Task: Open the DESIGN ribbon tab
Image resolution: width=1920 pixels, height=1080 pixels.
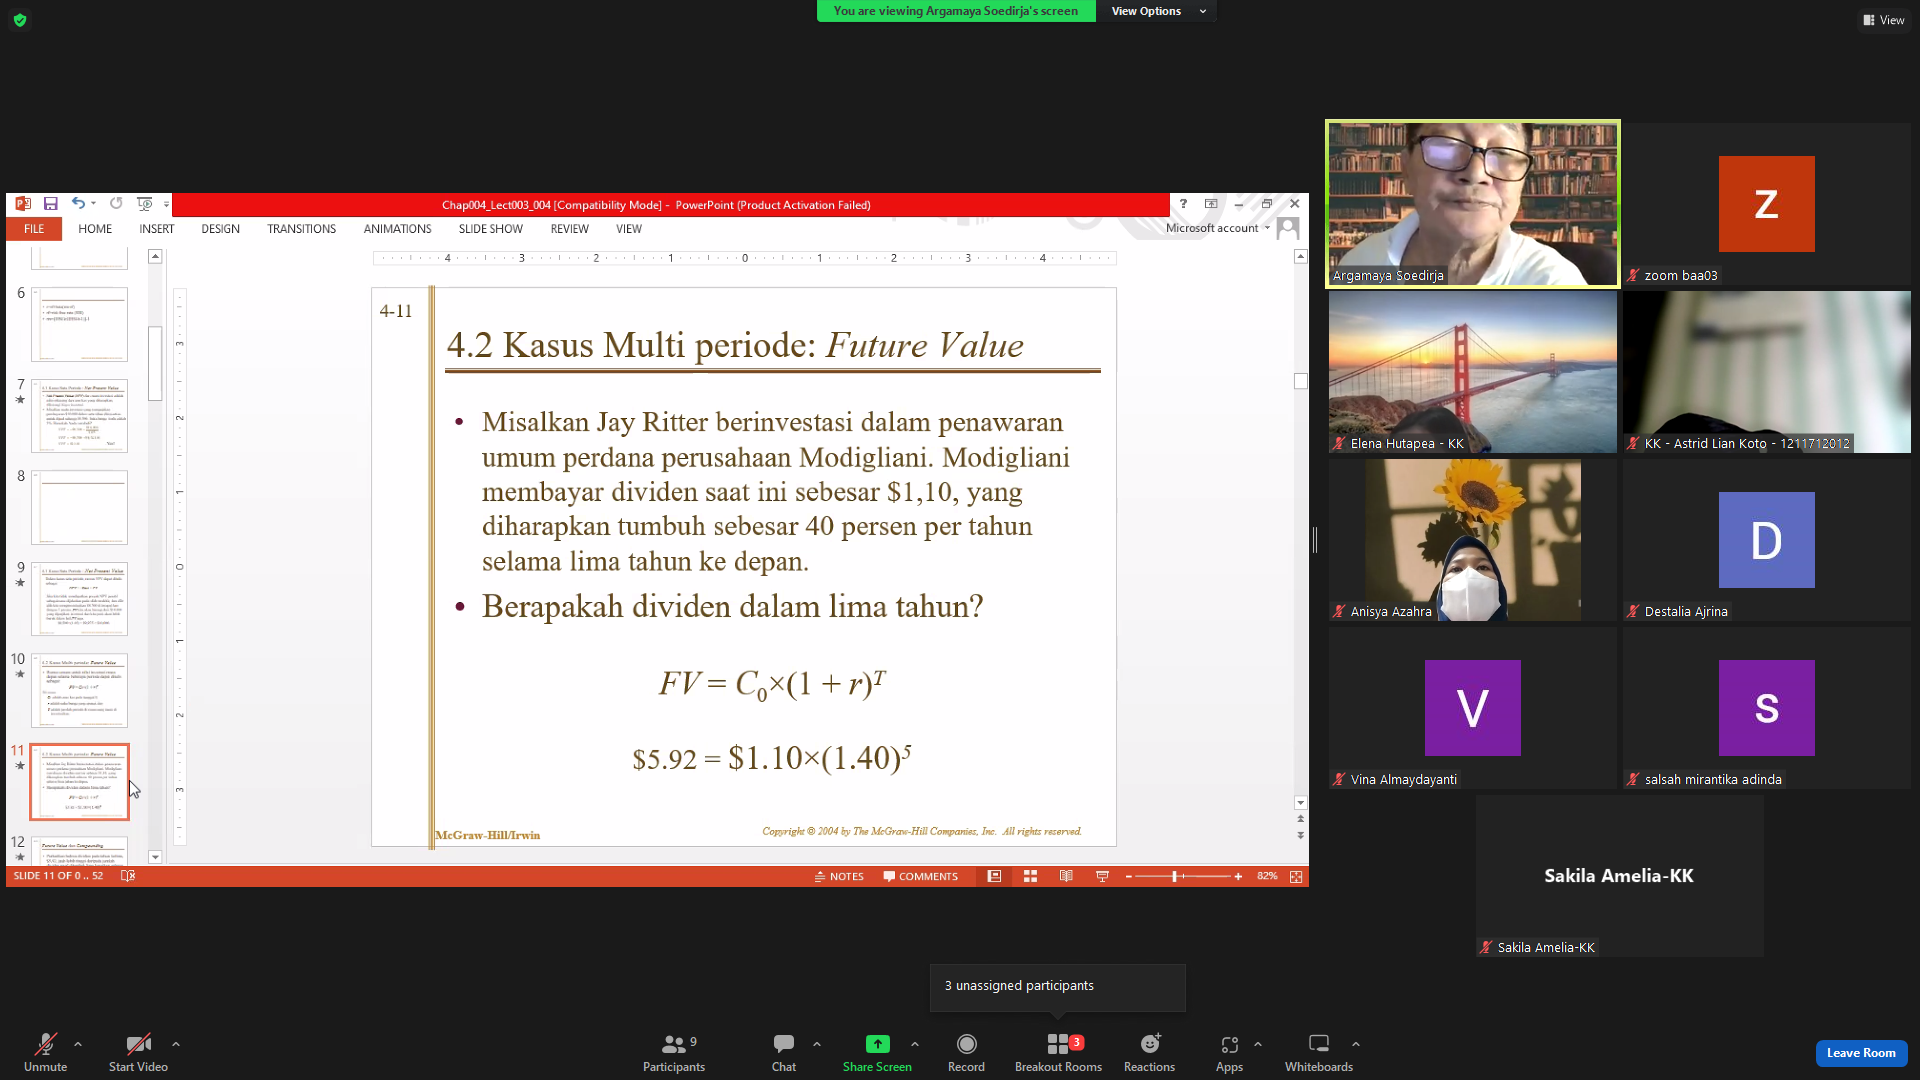Action: [x=220, y=229]
